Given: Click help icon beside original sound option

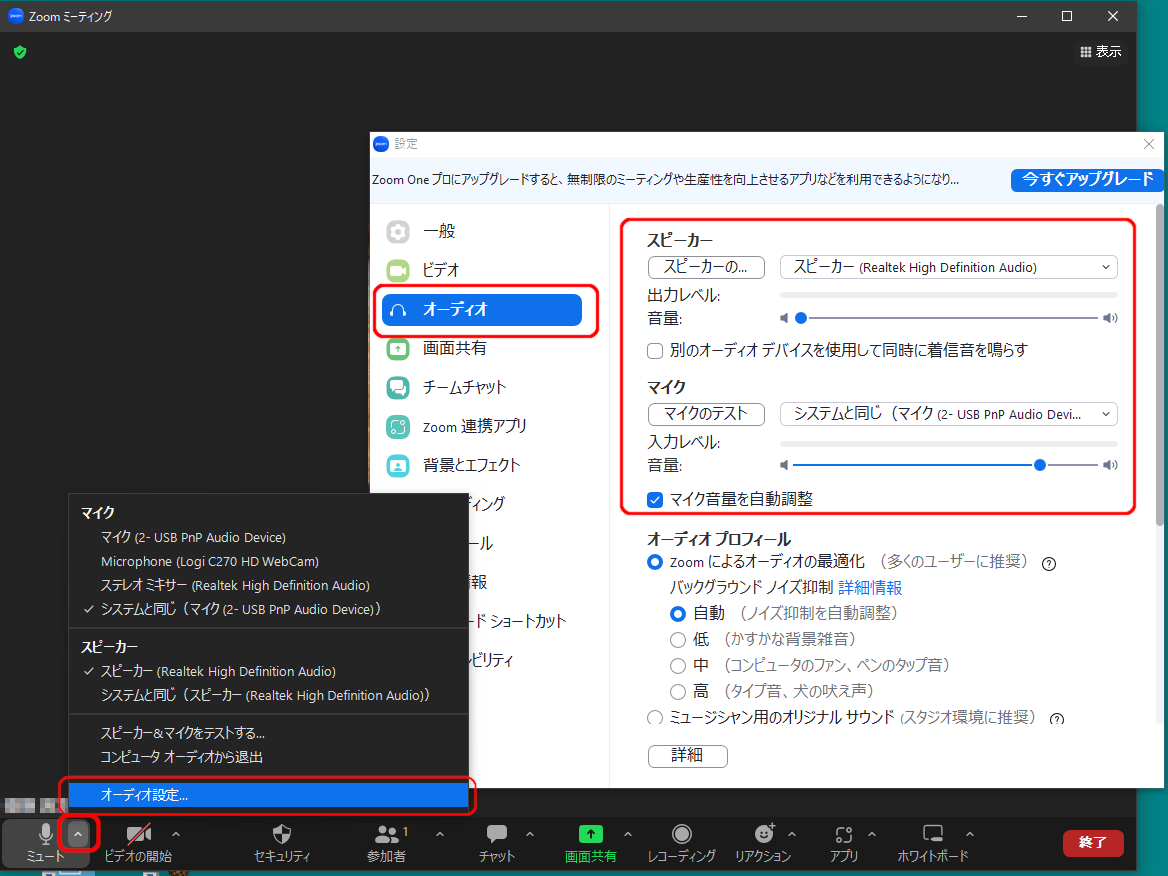Looking at the screenshot, I should (x=1056, y=719).
